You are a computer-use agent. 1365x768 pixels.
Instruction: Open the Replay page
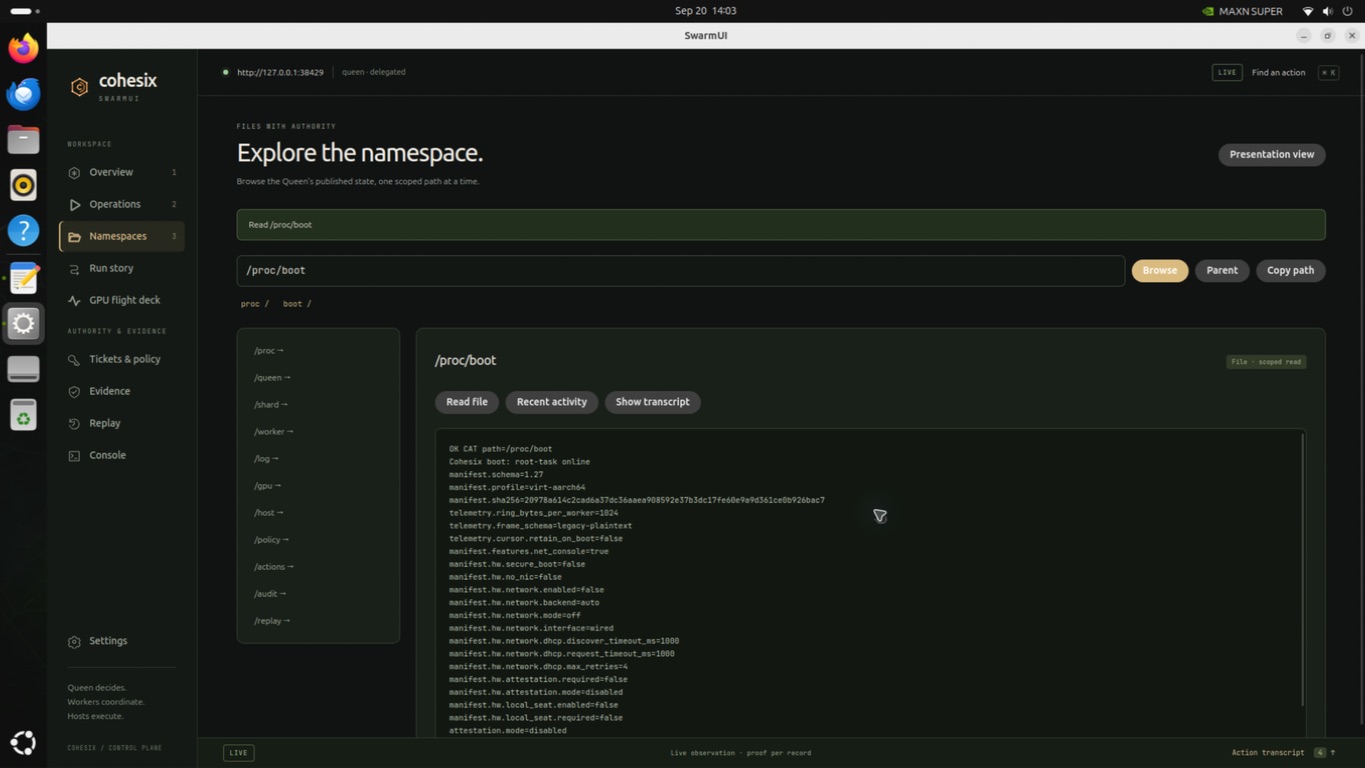121,423
